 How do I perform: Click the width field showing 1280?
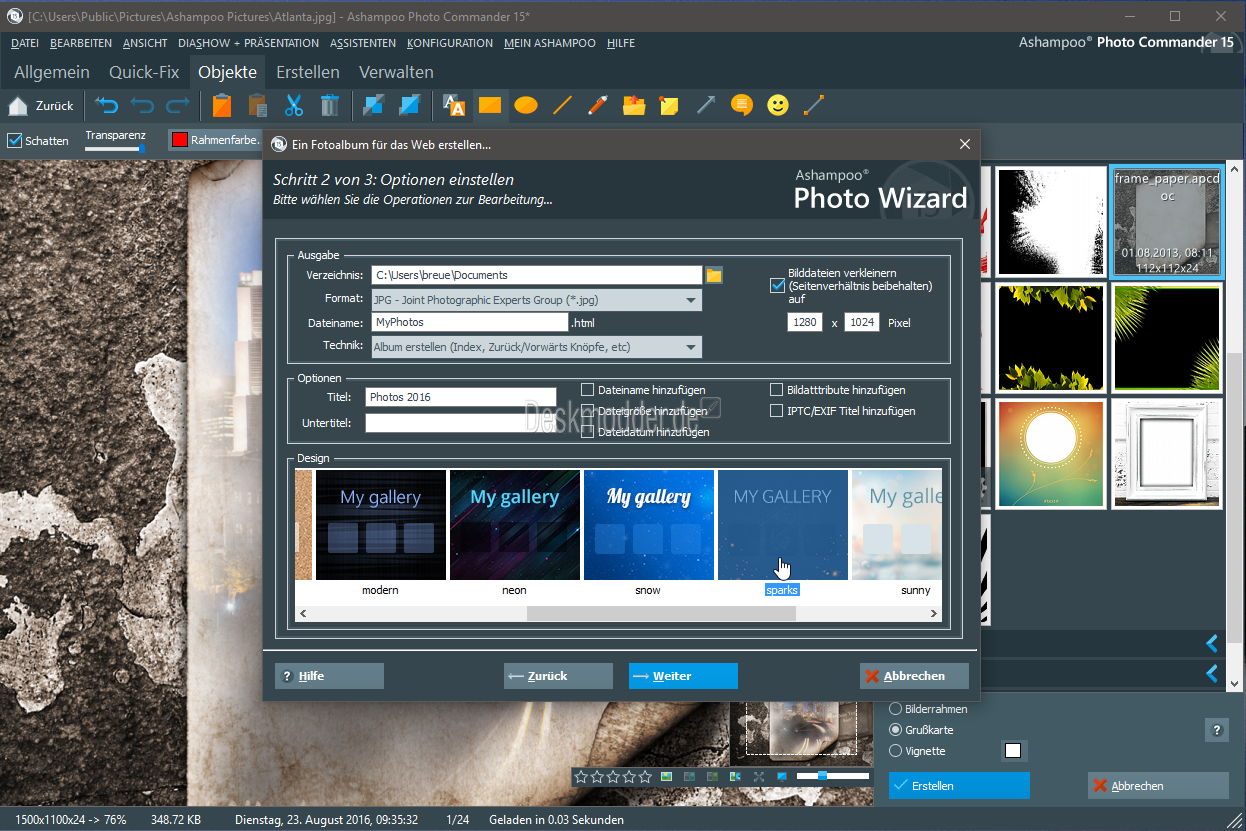[x=804, y=322]
